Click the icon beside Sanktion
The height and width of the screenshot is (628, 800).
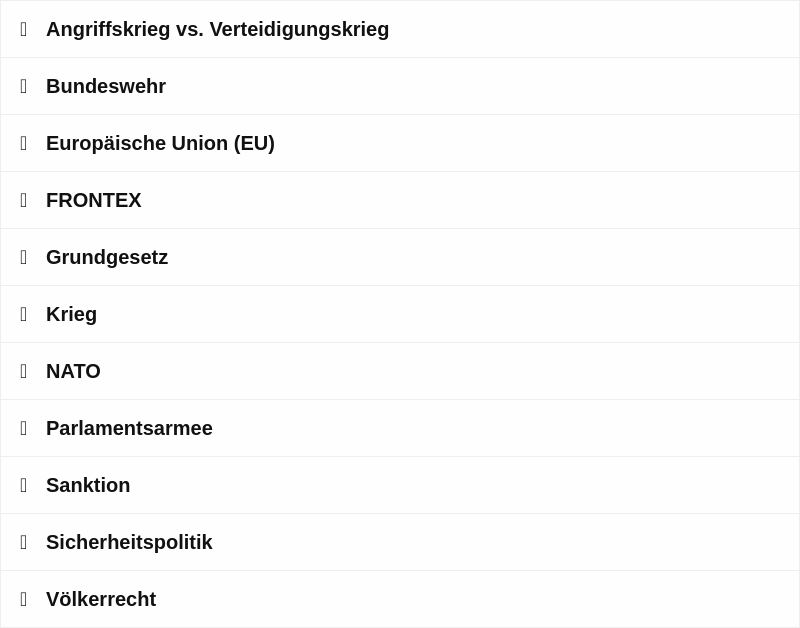(23, 485)
